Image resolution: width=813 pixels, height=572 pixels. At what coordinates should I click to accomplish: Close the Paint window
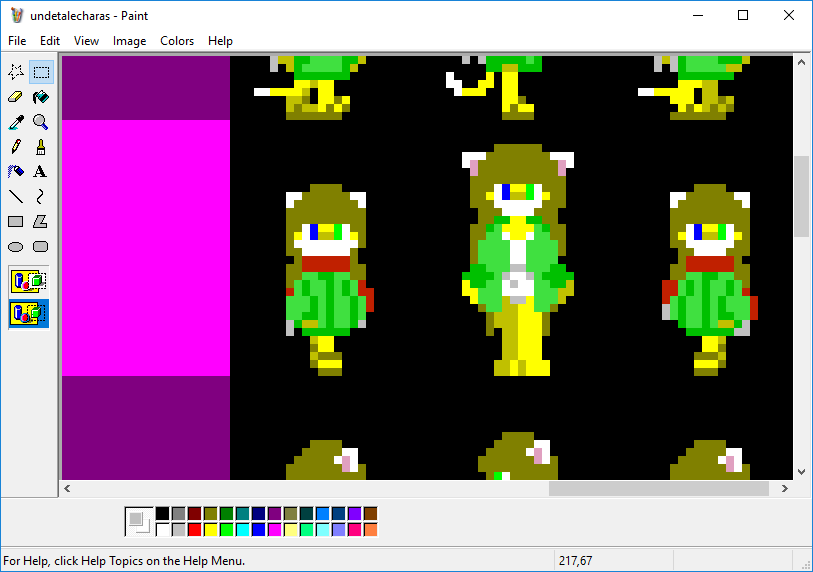[789, 15]
